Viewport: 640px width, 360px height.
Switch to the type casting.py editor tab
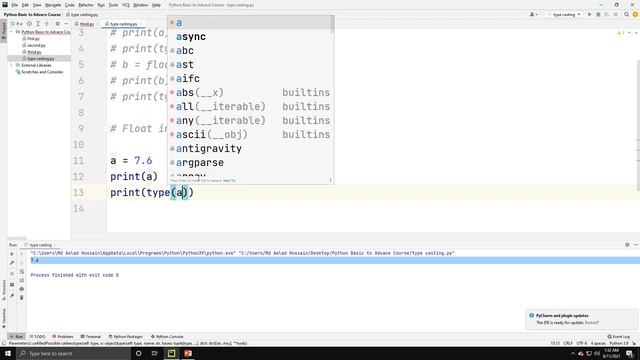point(122,24)
